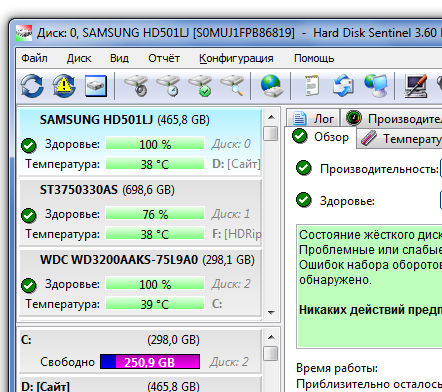The width and height of the screenshot is (442, 392).
Task: Open the Вид menu
Action: click(119, 58)
